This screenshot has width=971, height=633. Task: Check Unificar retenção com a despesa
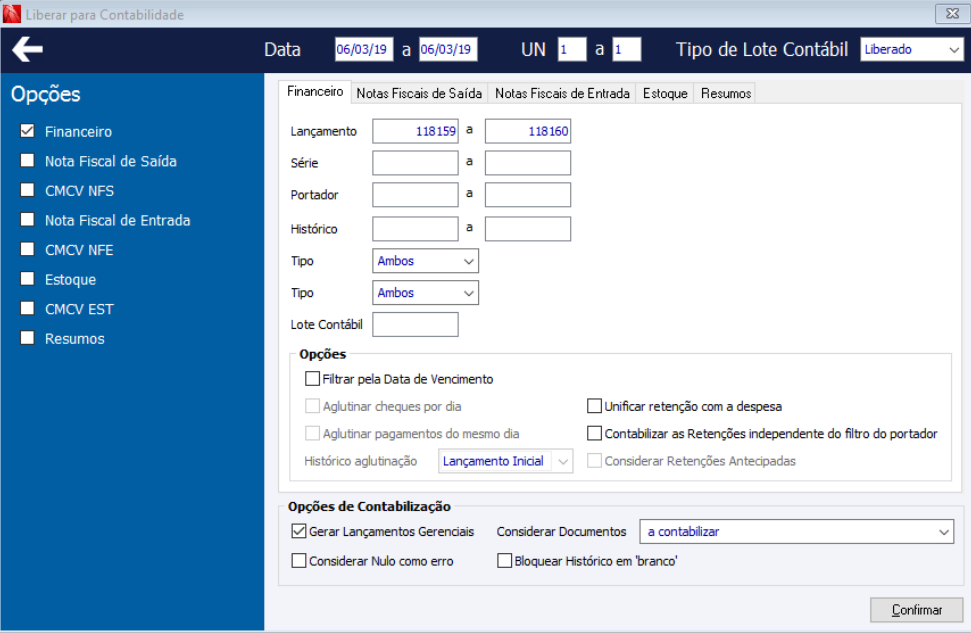coord(594,406)
